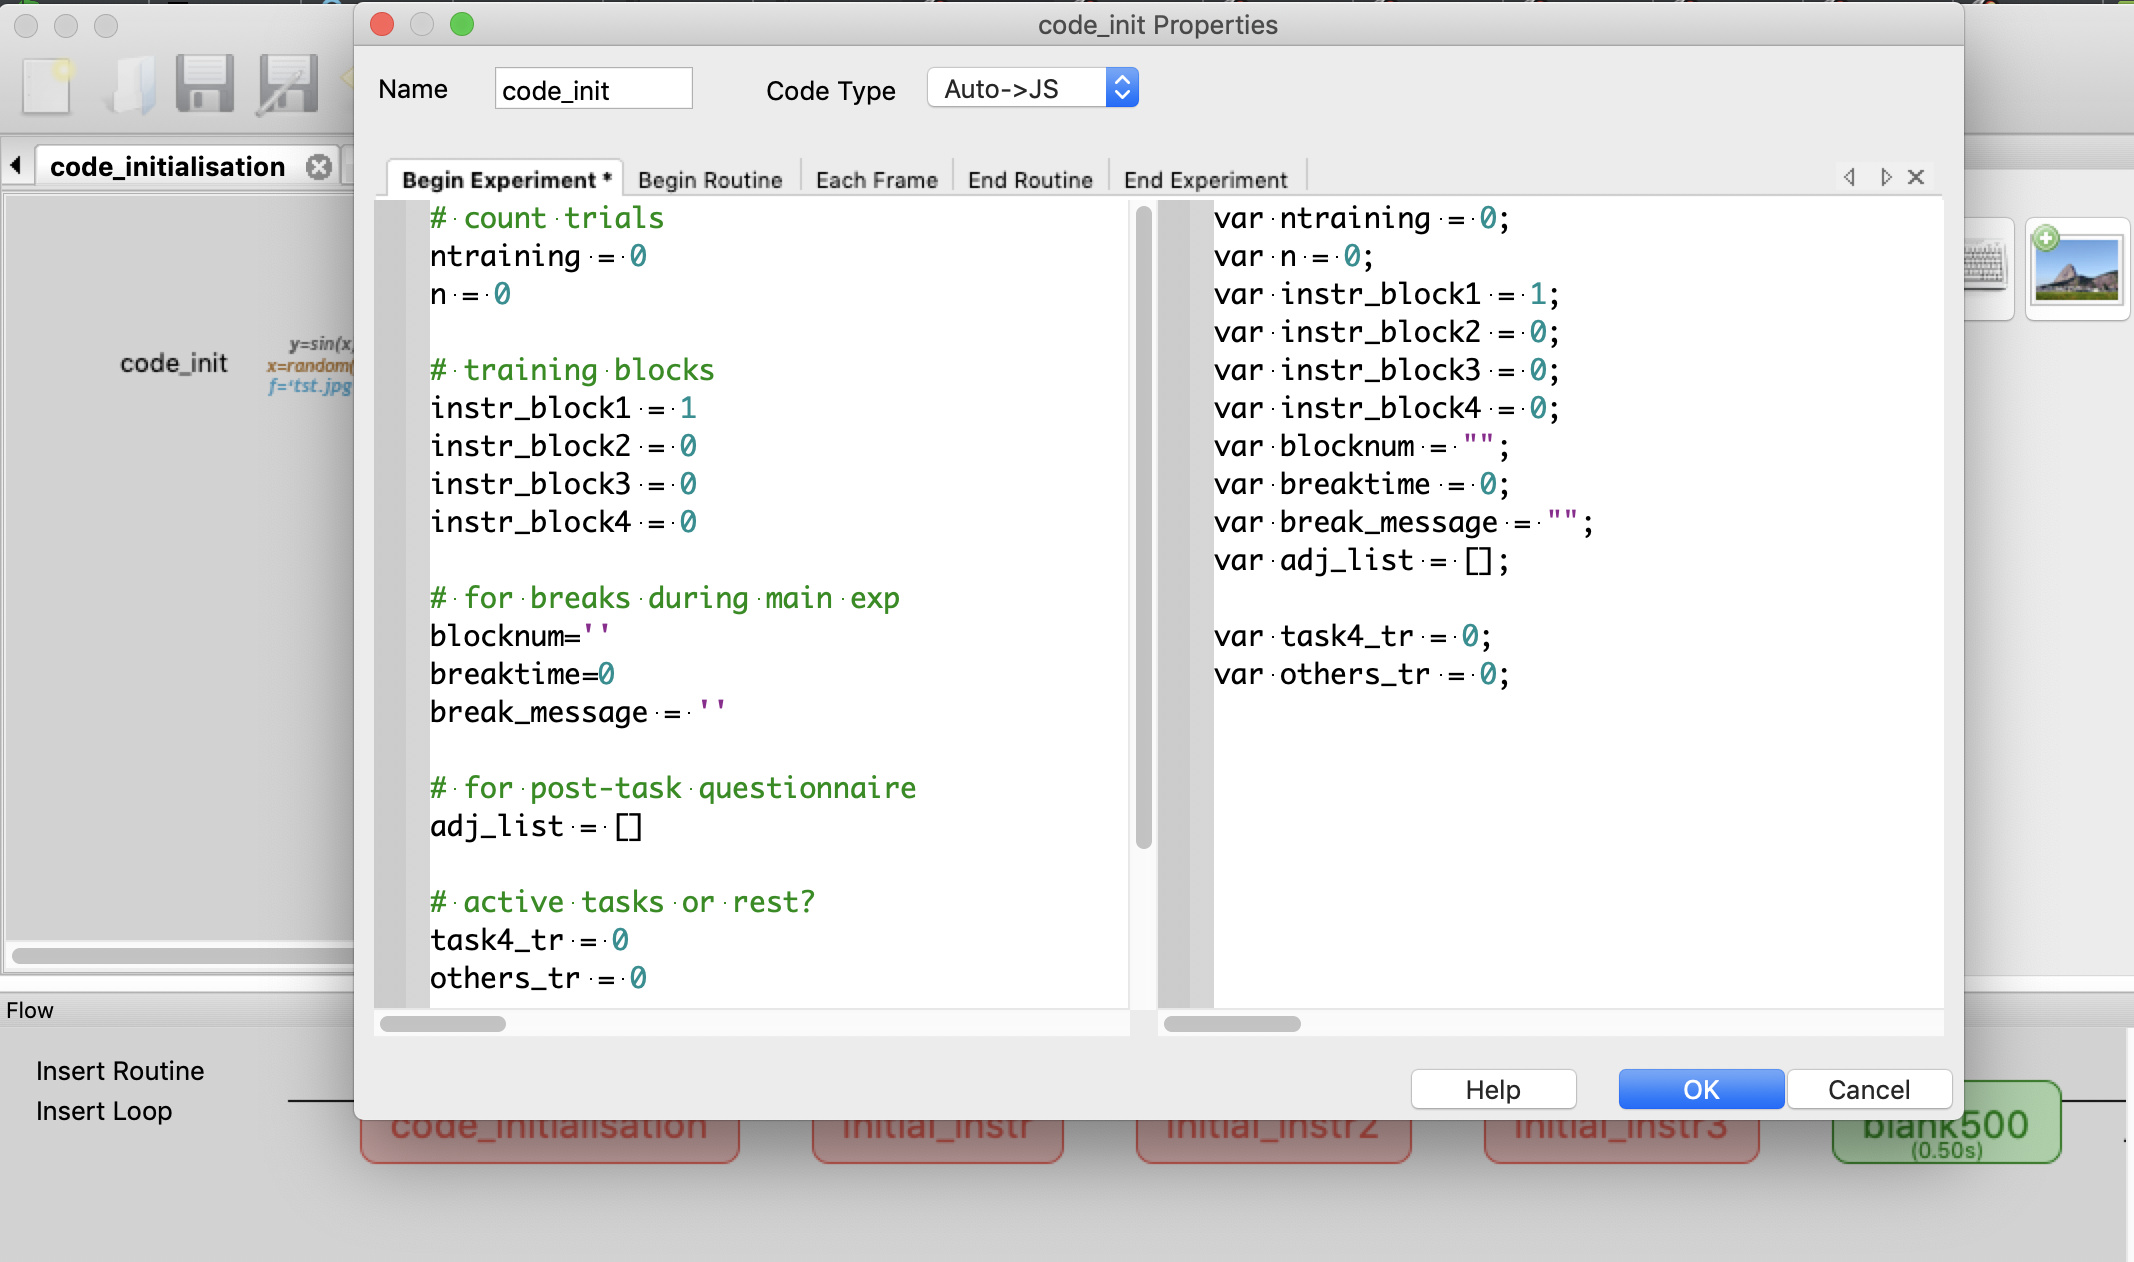Close the code_initialisation routine tab
The height and width of the screenshot is (1262, 2134).
pos(319,167)
